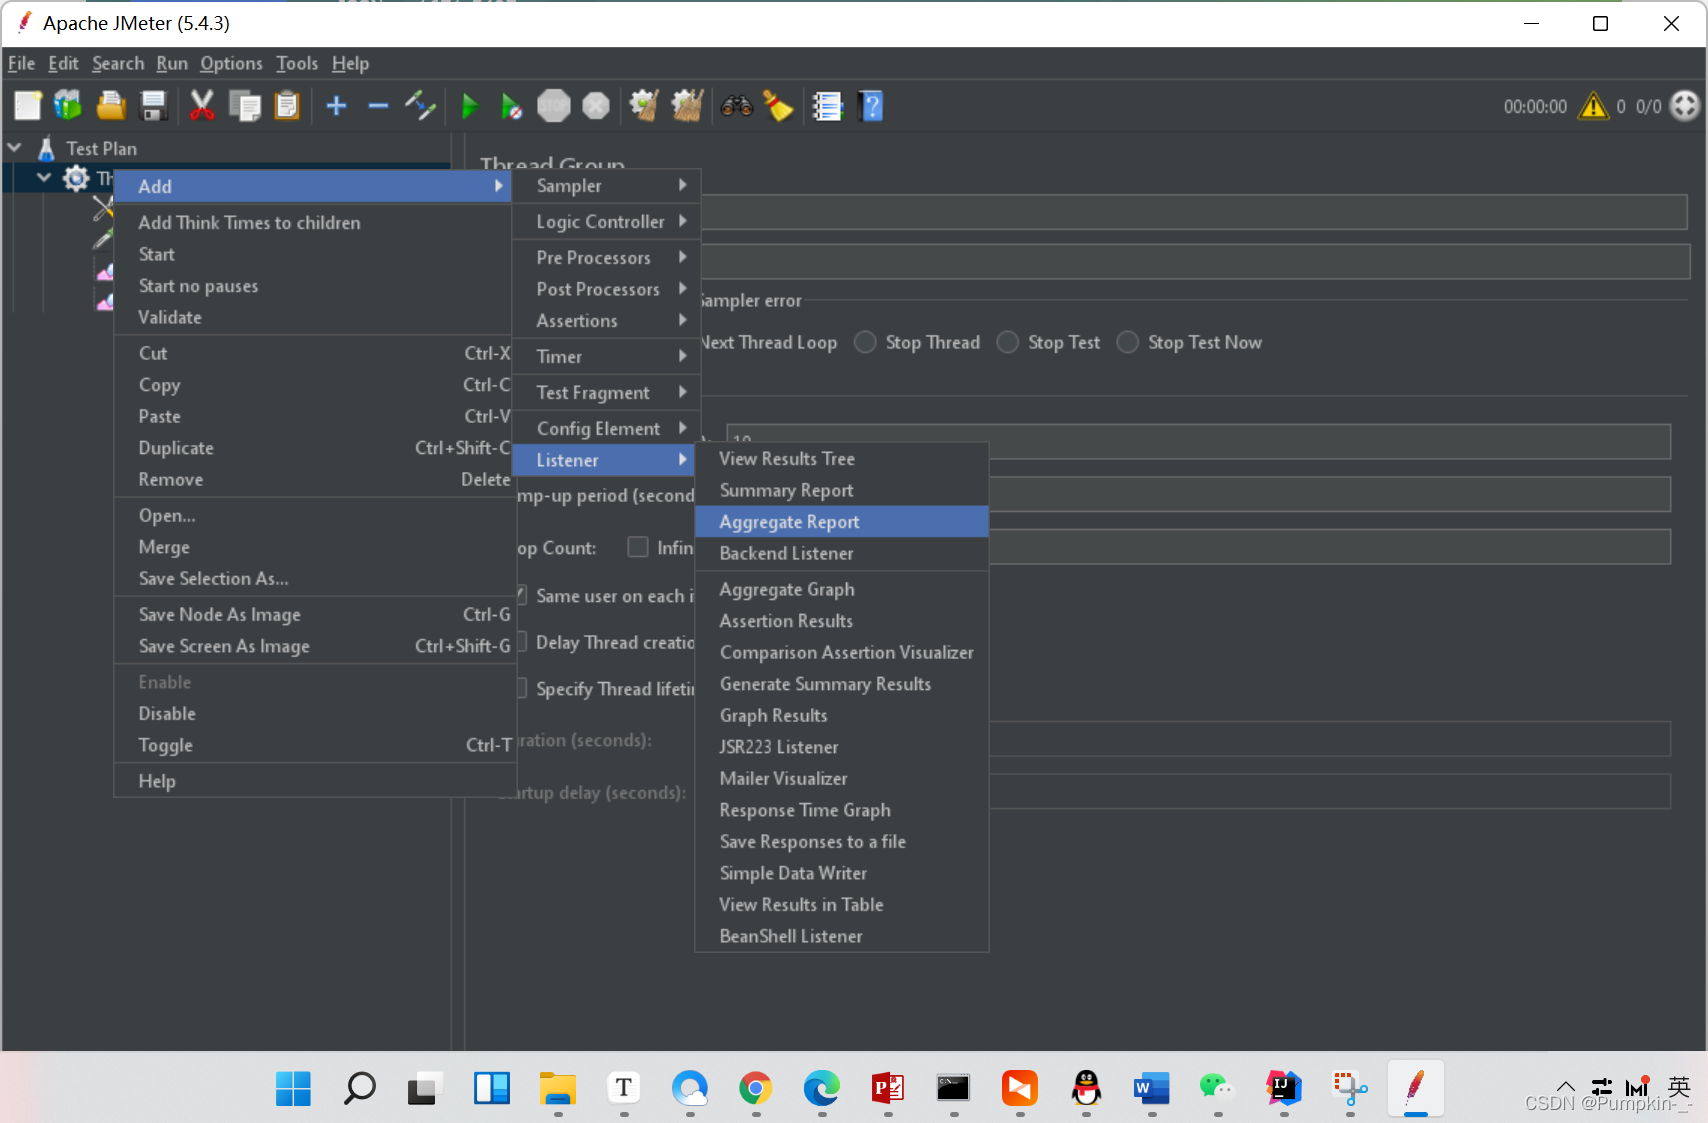Expand the Config Element submenu
This screenshot has width=1708, height=1123.
tap(606, 428)
